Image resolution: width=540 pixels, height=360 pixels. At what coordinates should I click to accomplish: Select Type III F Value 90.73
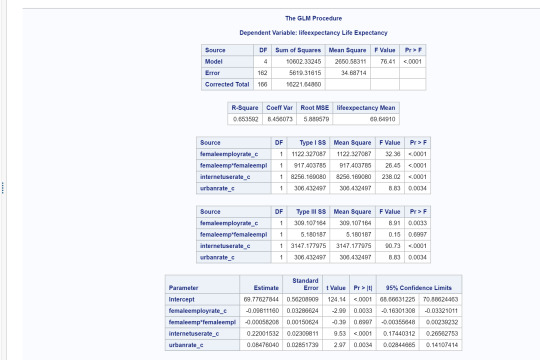click(x=393, y=246)
